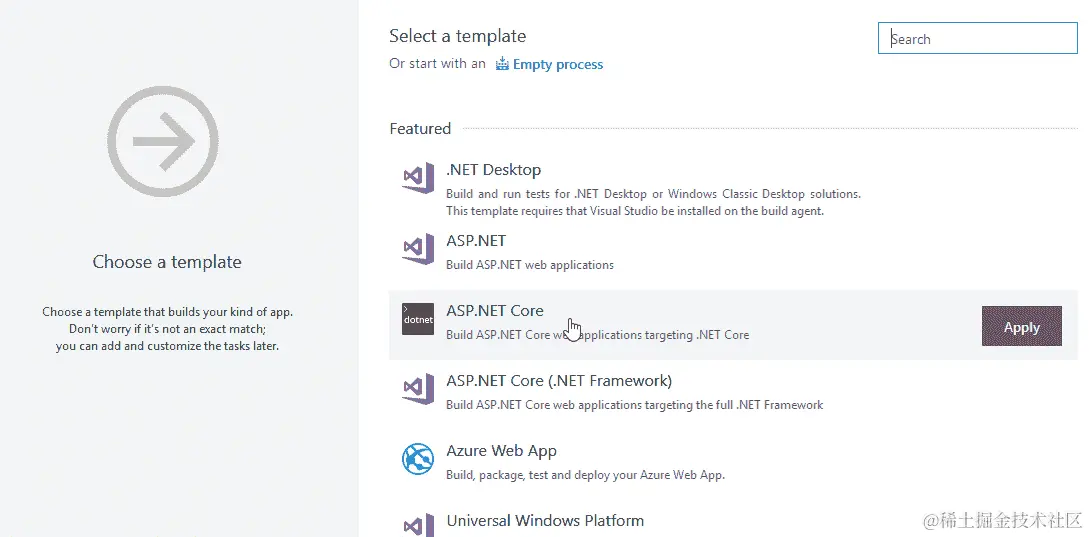Select the .NET Desktop template title

[x=493, y=170]
